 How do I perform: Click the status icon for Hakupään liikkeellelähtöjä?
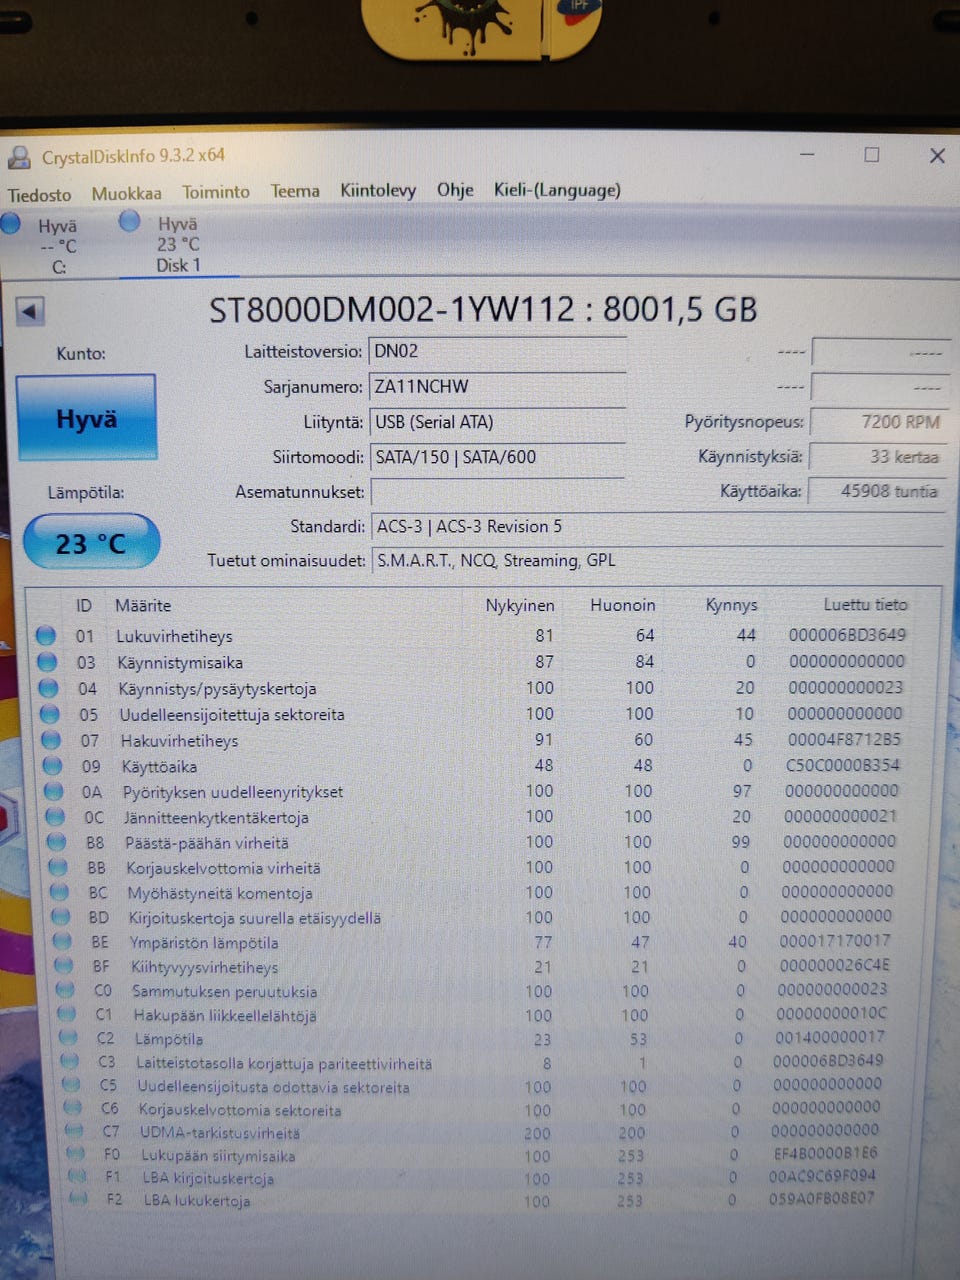pos(67,1014)
